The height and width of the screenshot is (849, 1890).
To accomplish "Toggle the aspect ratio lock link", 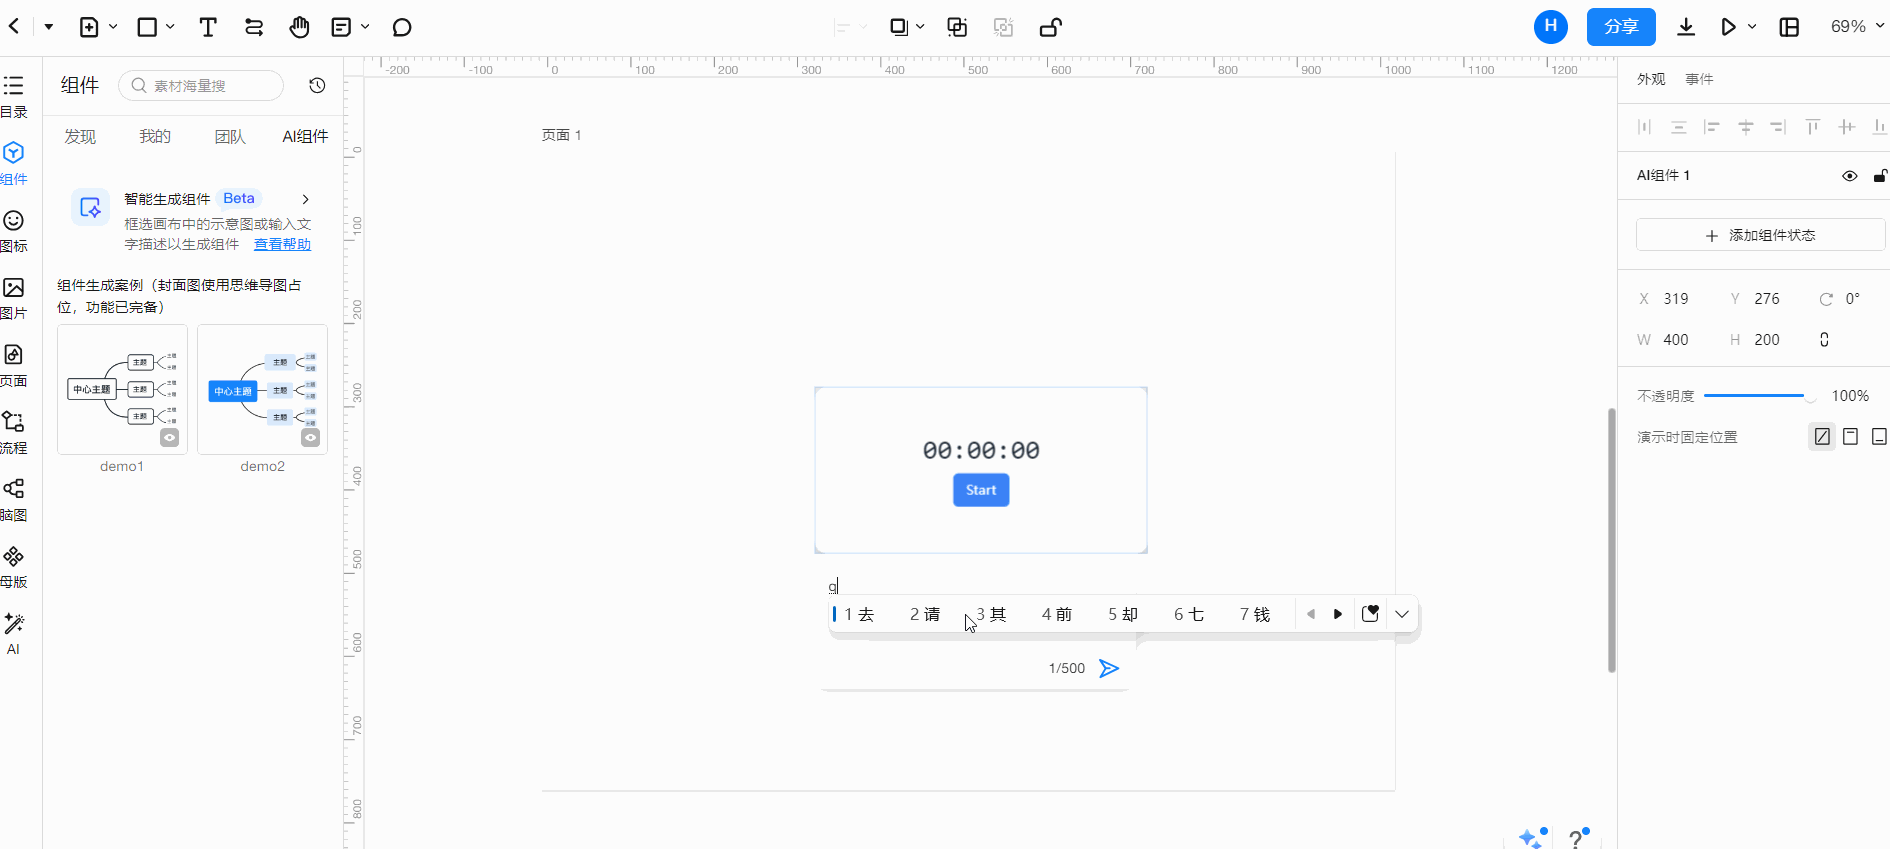I will click(1824, 340).
